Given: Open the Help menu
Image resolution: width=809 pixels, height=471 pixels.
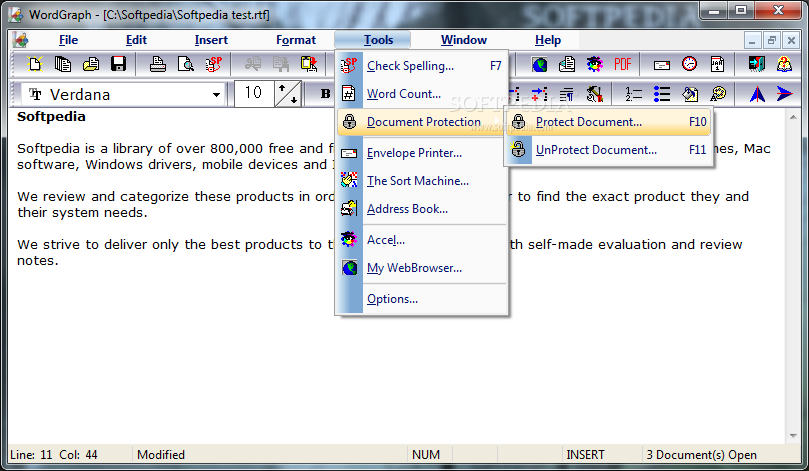Looking at the screenshot, I should [547, 40].
